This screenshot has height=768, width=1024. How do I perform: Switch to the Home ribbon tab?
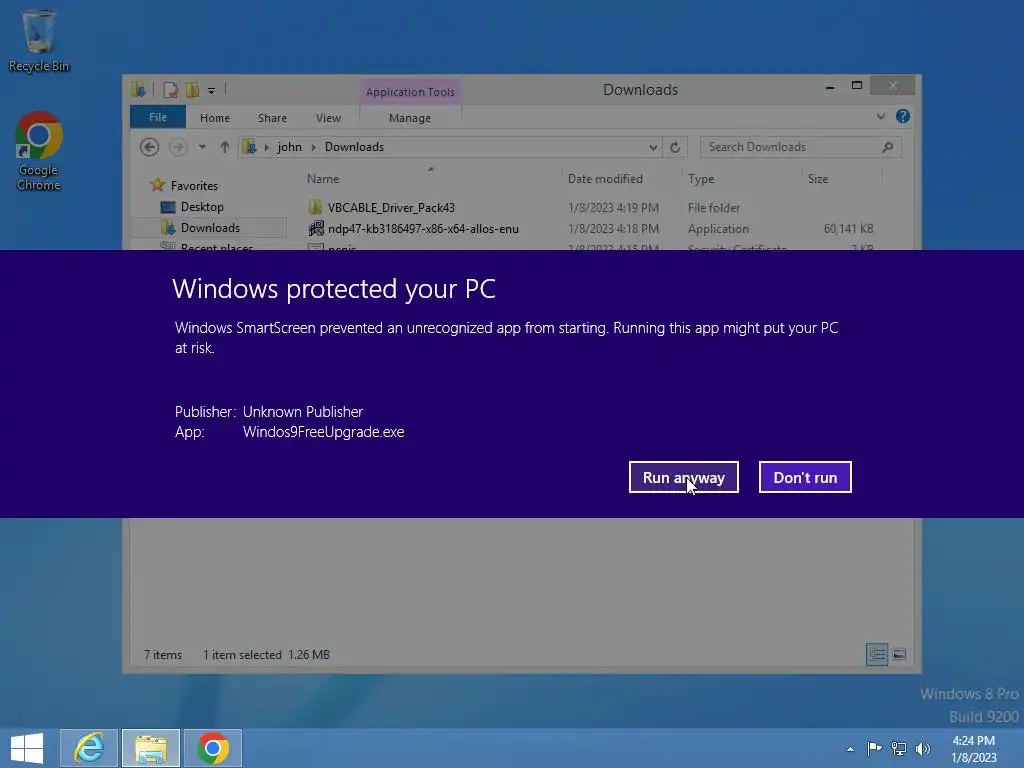tap(215, 118)
